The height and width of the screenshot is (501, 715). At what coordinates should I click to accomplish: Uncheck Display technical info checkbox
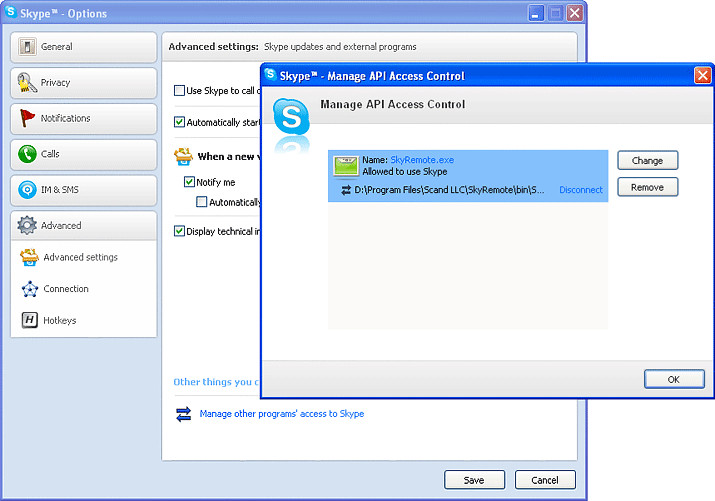pyautogui.click(x=179, y=231)
